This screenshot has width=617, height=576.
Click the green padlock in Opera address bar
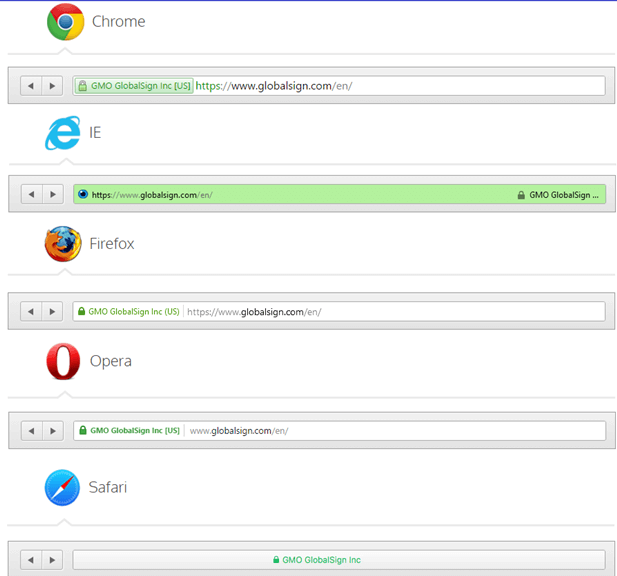[83, 430]
